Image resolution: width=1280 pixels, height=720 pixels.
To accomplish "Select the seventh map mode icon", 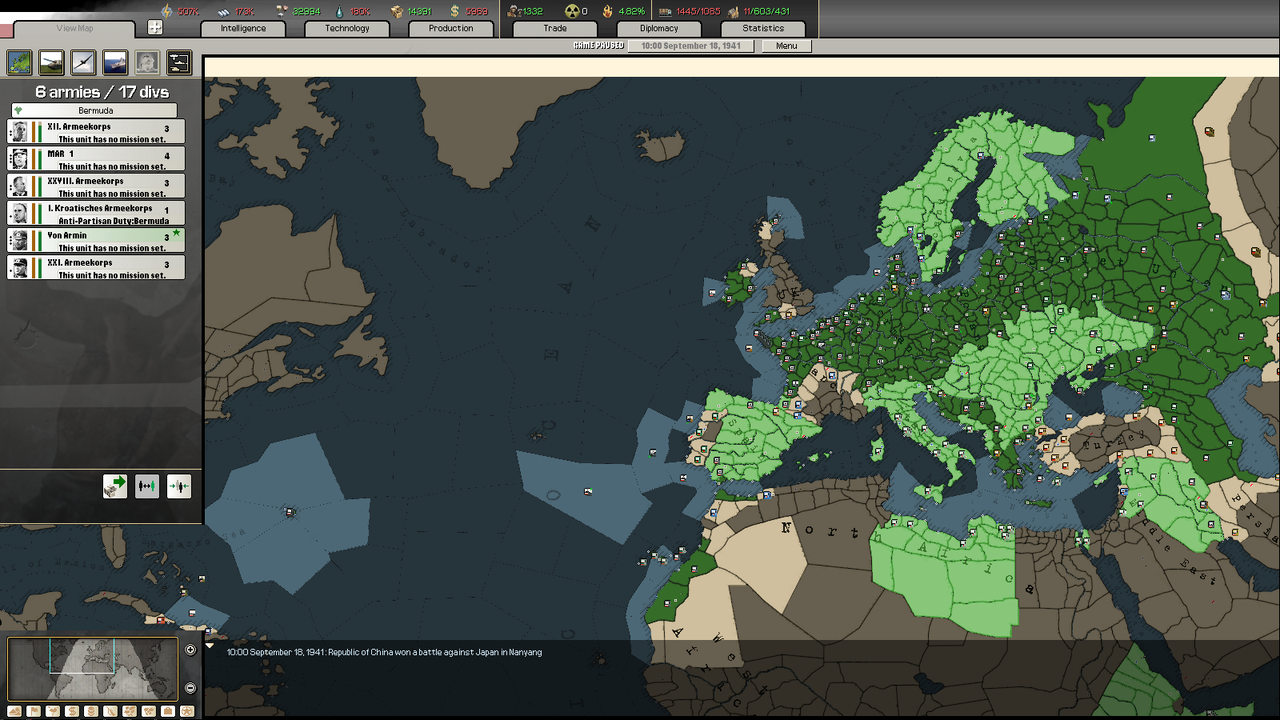I will [x=129, y=711].
